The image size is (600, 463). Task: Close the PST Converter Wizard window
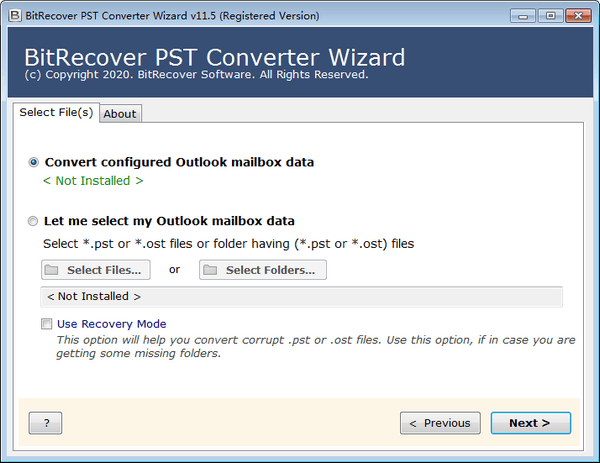(577, 16)
